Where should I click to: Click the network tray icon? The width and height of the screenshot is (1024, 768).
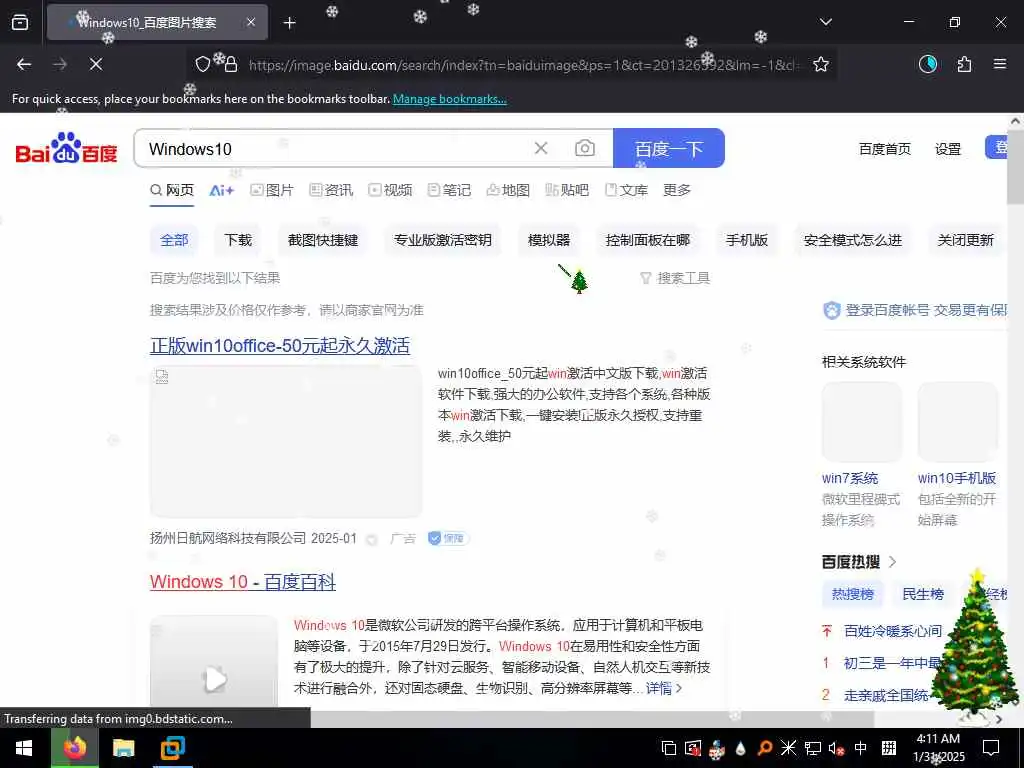point(812,748)
